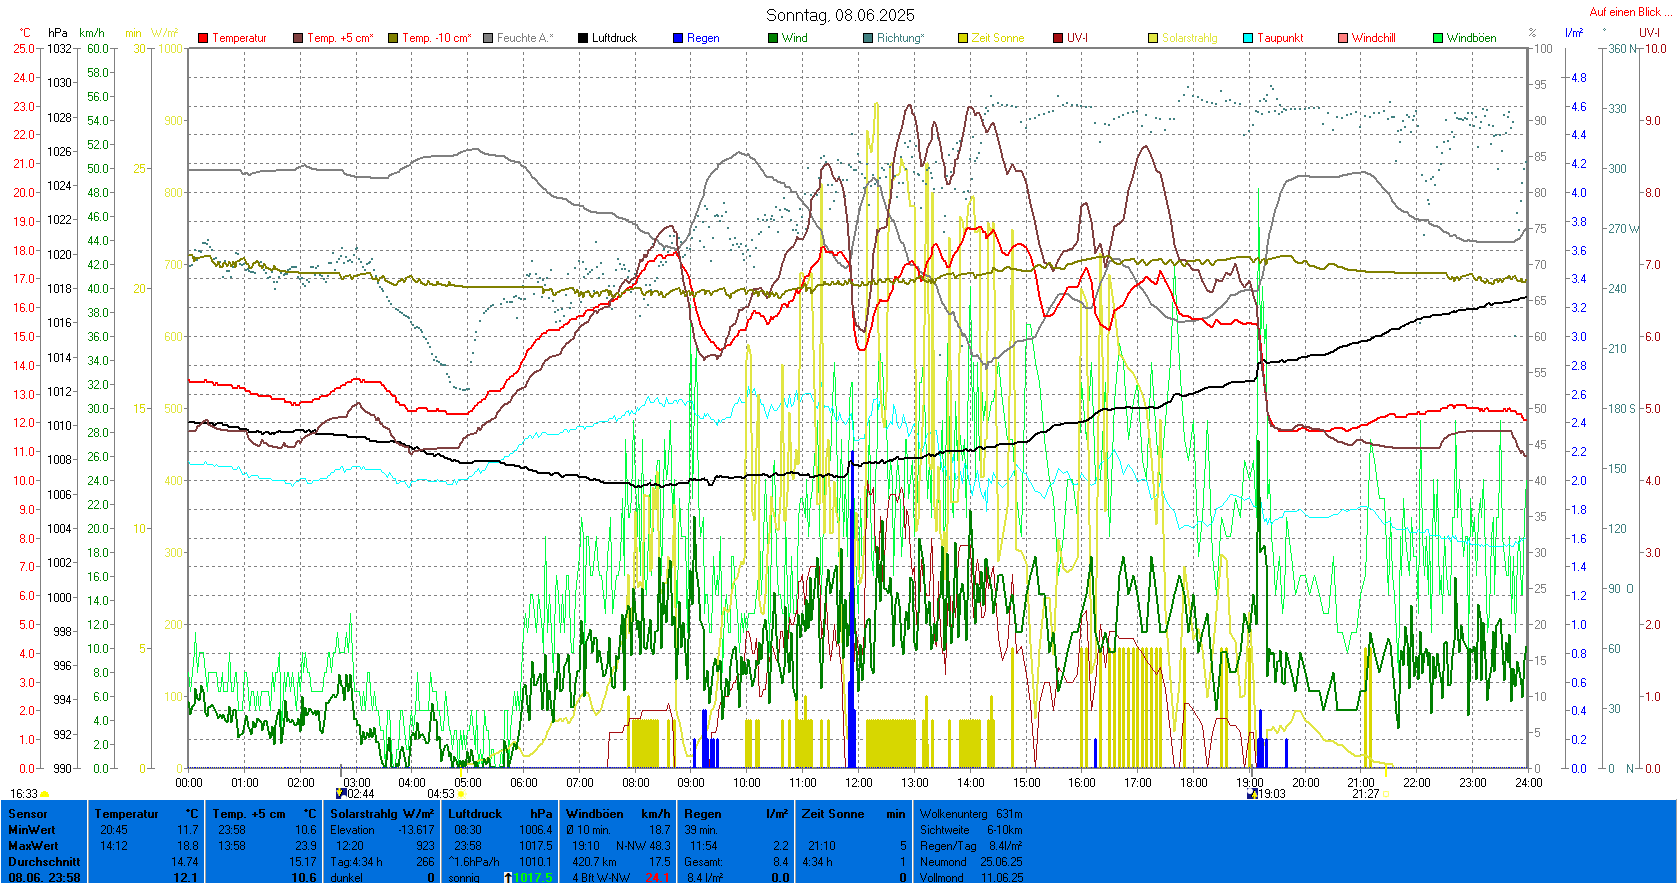Click the 'Solarstrahlg' legend label
Screen dimensions: 1677x883
tap(1190, 38)
